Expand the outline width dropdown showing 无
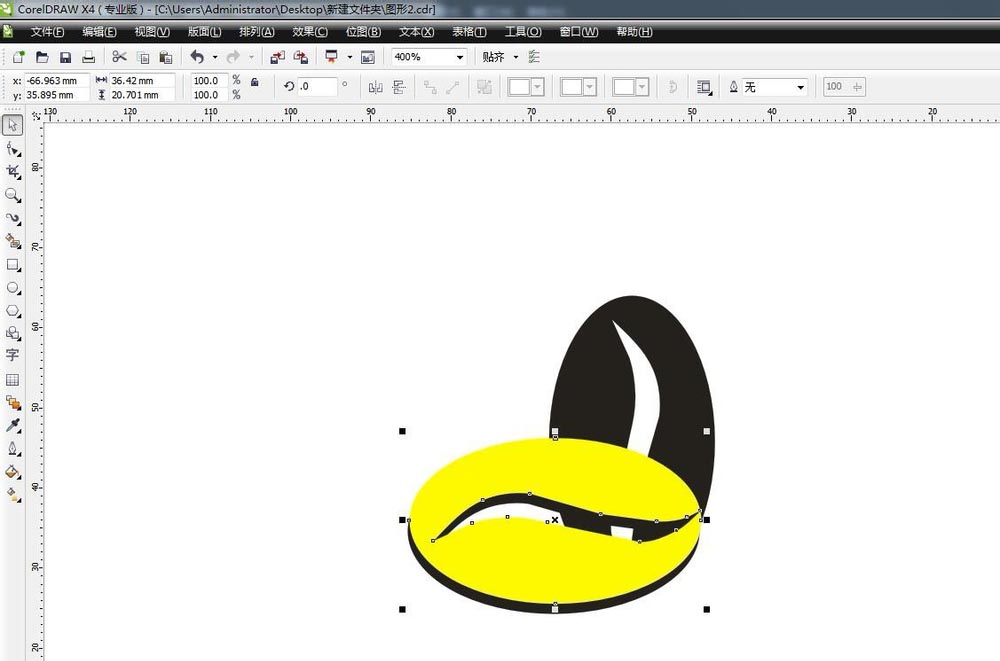Viewport: 1000px width, 661px height. (x=800, y=87)
